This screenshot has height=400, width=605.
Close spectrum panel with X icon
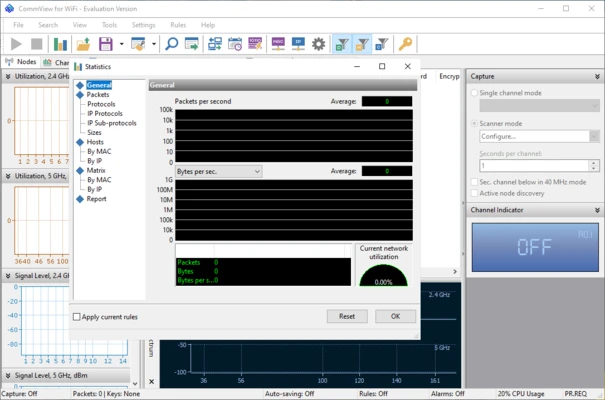tap(152, 381)
